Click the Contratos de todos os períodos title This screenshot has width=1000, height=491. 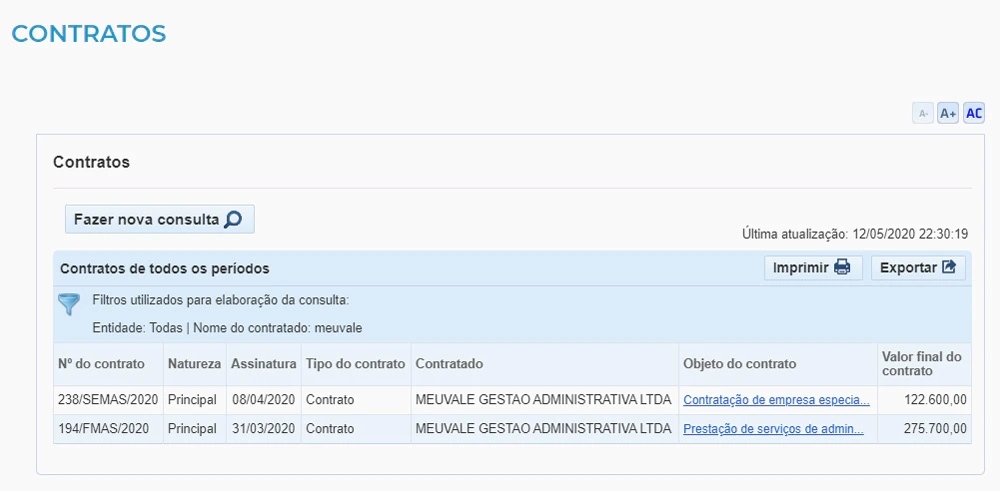(165, 269)
